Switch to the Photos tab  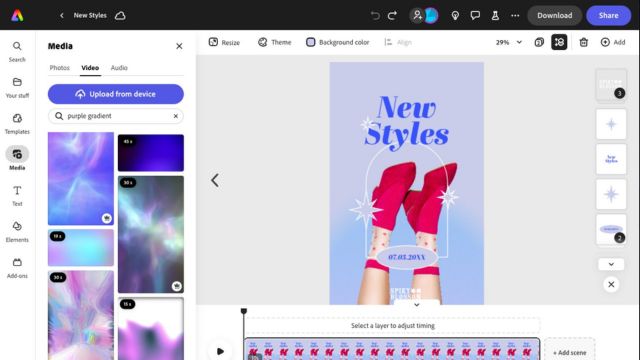pos(60,68)
